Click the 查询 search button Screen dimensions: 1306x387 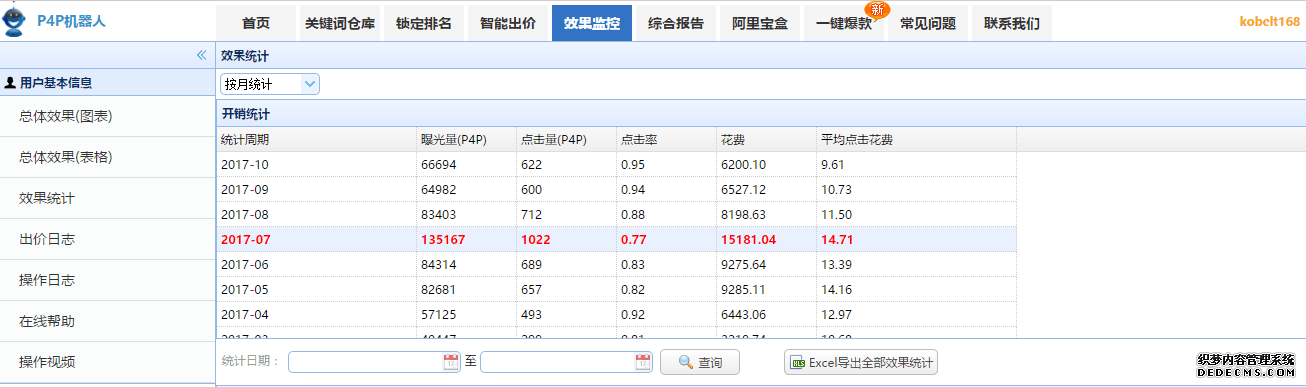click(x=700, y=362)
